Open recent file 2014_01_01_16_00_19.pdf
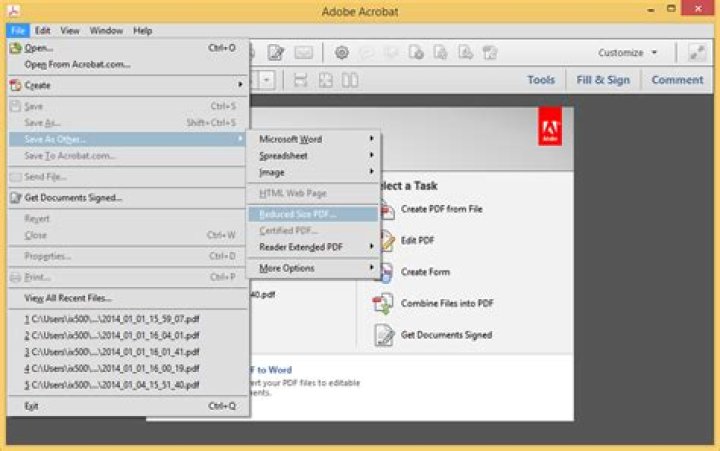720x451 pixels. click(x=128, y=368)
